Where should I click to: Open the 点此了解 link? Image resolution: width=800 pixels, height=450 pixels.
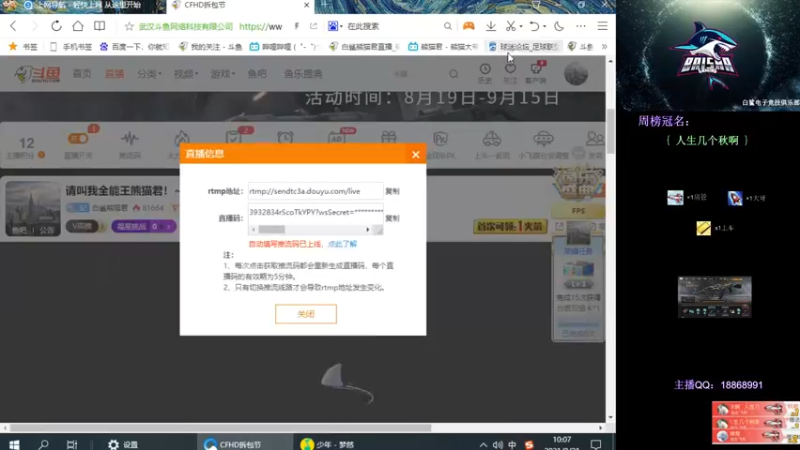(342, 244)
